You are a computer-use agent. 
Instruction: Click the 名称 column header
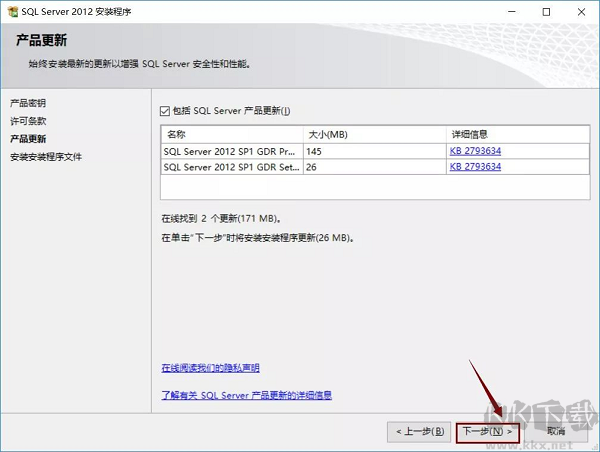[232, 134]
